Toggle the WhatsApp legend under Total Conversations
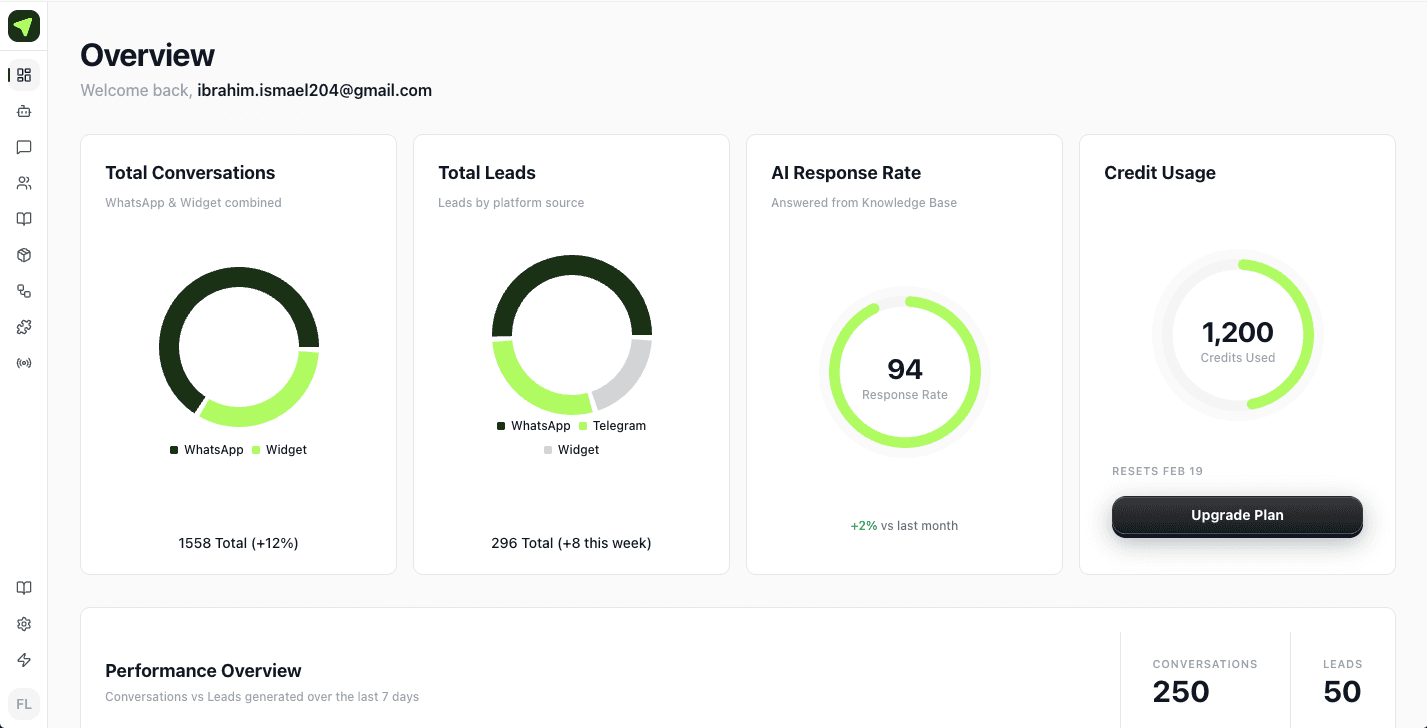 point(207,449)
